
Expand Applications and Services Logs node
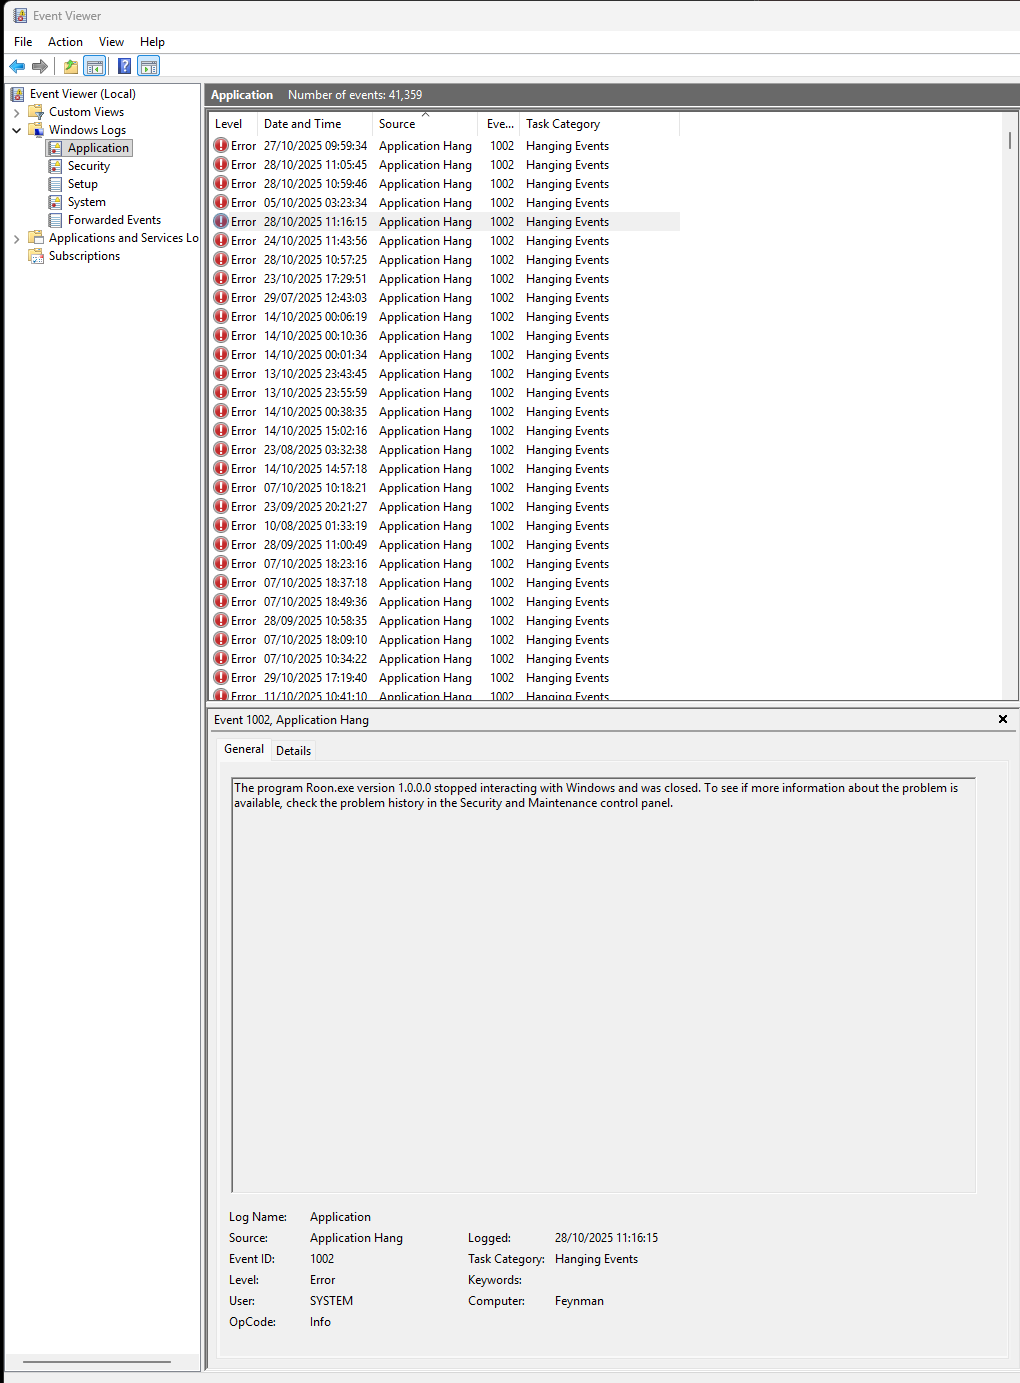pyautogui.click(x=16, y=239)
